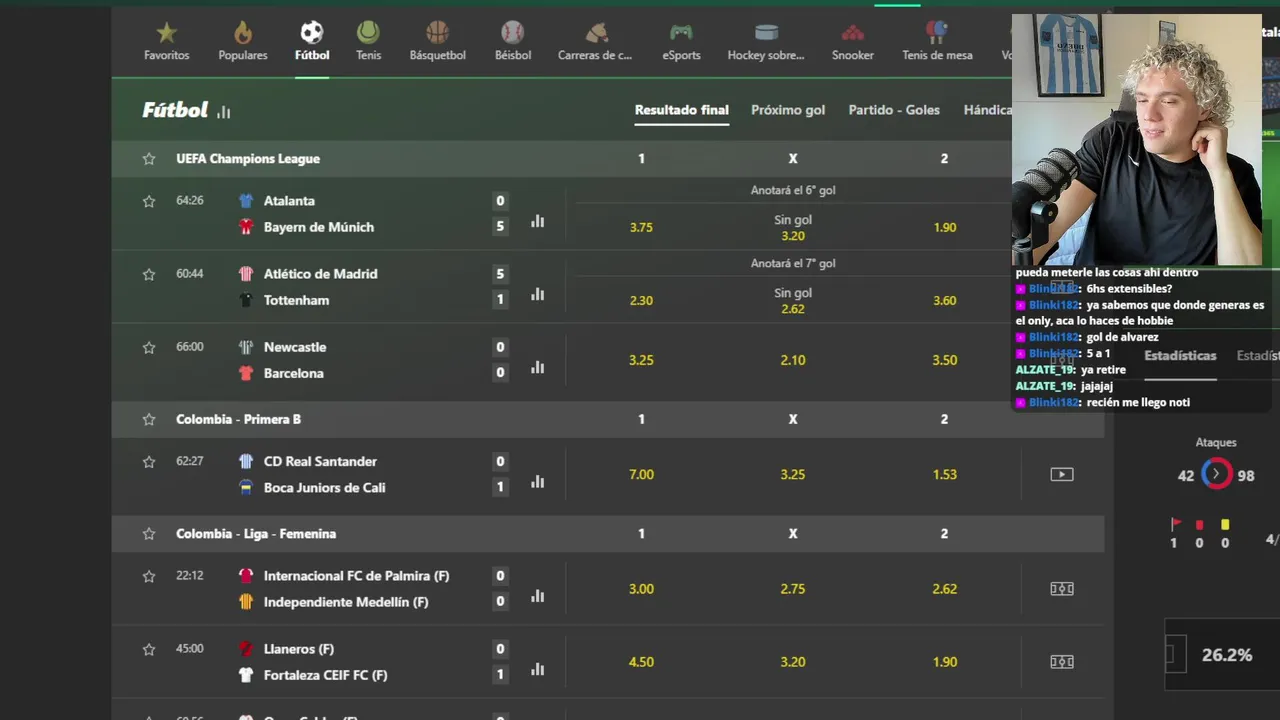Select the 2.10 draw odds for Newcastle-Barcelona
The width and height of the screenshot is (1280, 720).
point(792,360)
